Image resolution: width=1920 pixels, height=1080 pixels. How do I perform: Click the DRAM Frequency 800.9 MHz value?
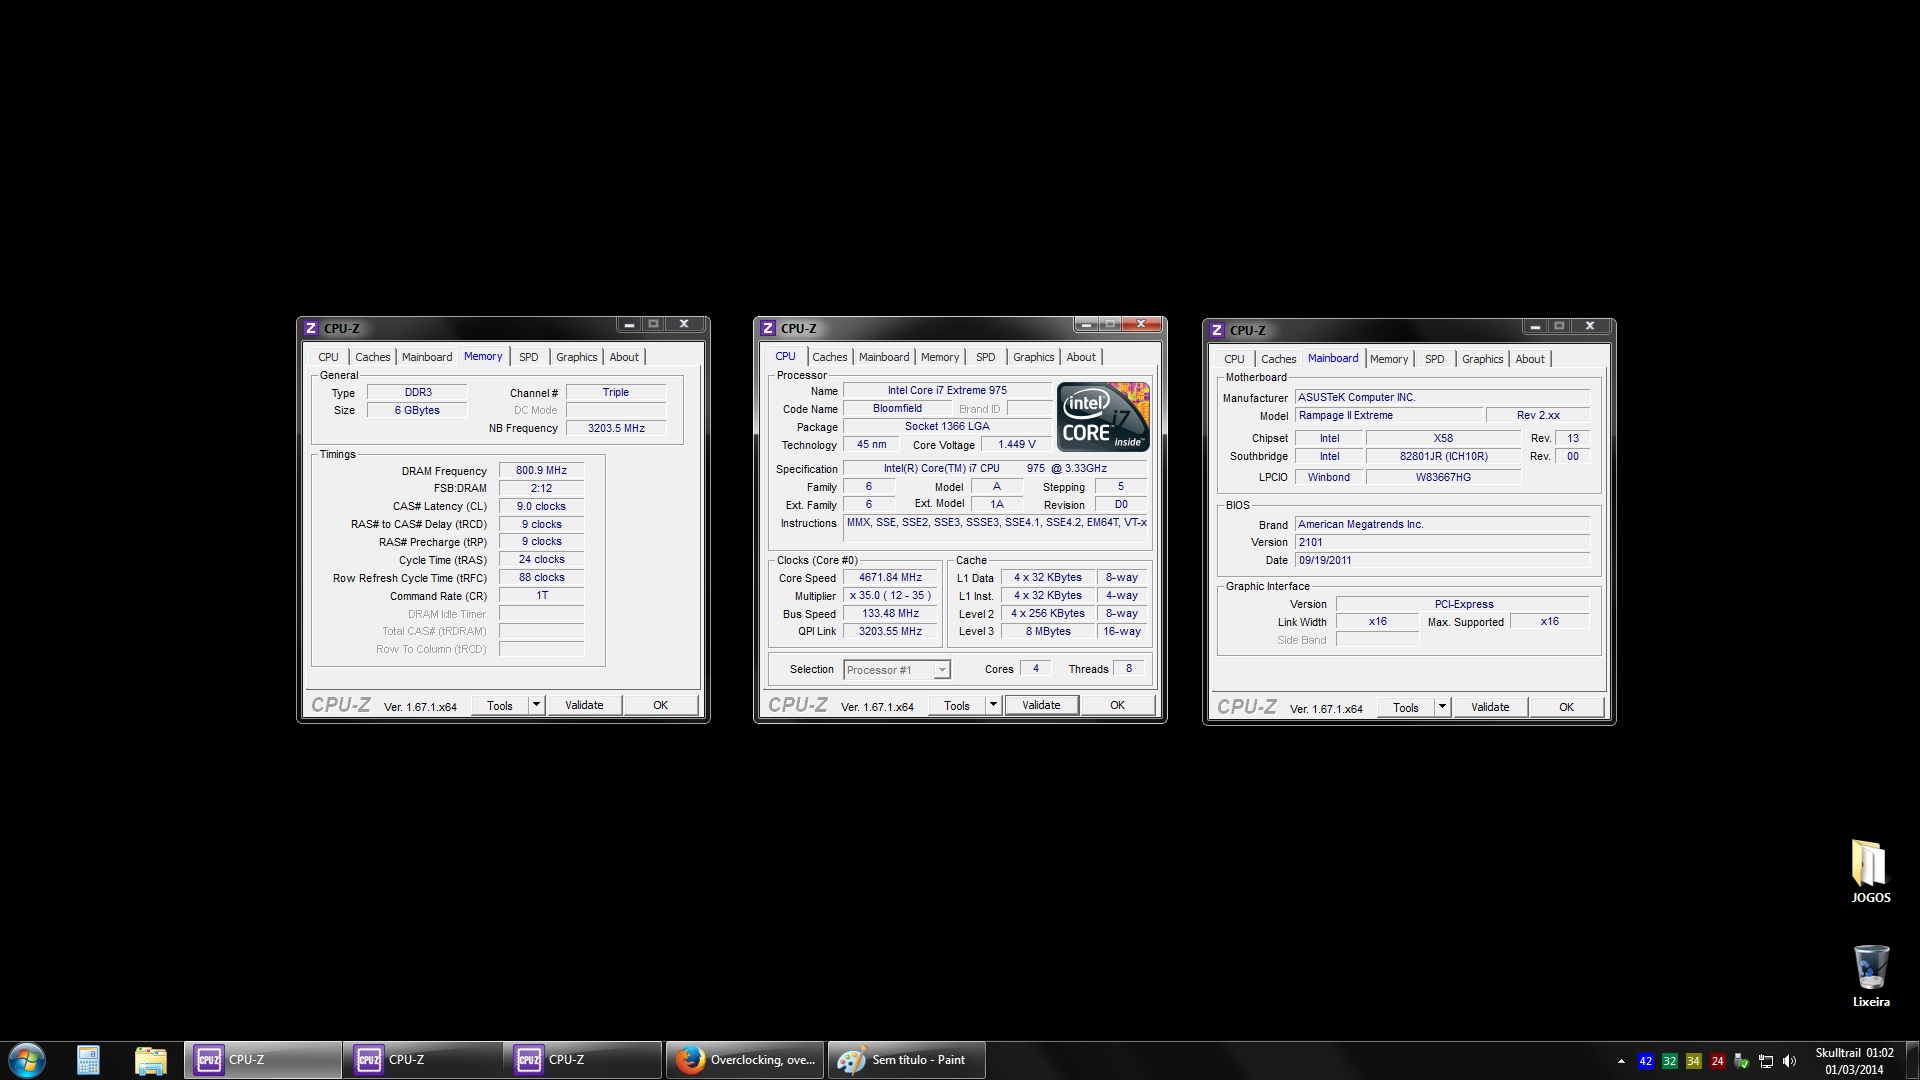[x=541, y=470]
